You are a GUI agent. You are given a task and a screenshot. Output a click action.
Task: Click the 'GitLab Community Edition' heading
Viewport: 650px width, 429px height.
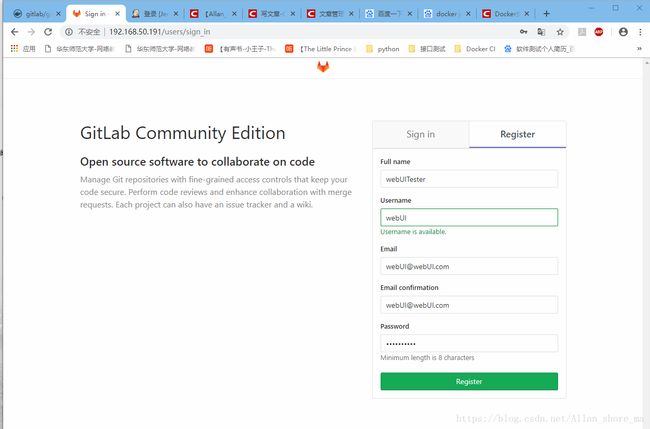point(183,133)
